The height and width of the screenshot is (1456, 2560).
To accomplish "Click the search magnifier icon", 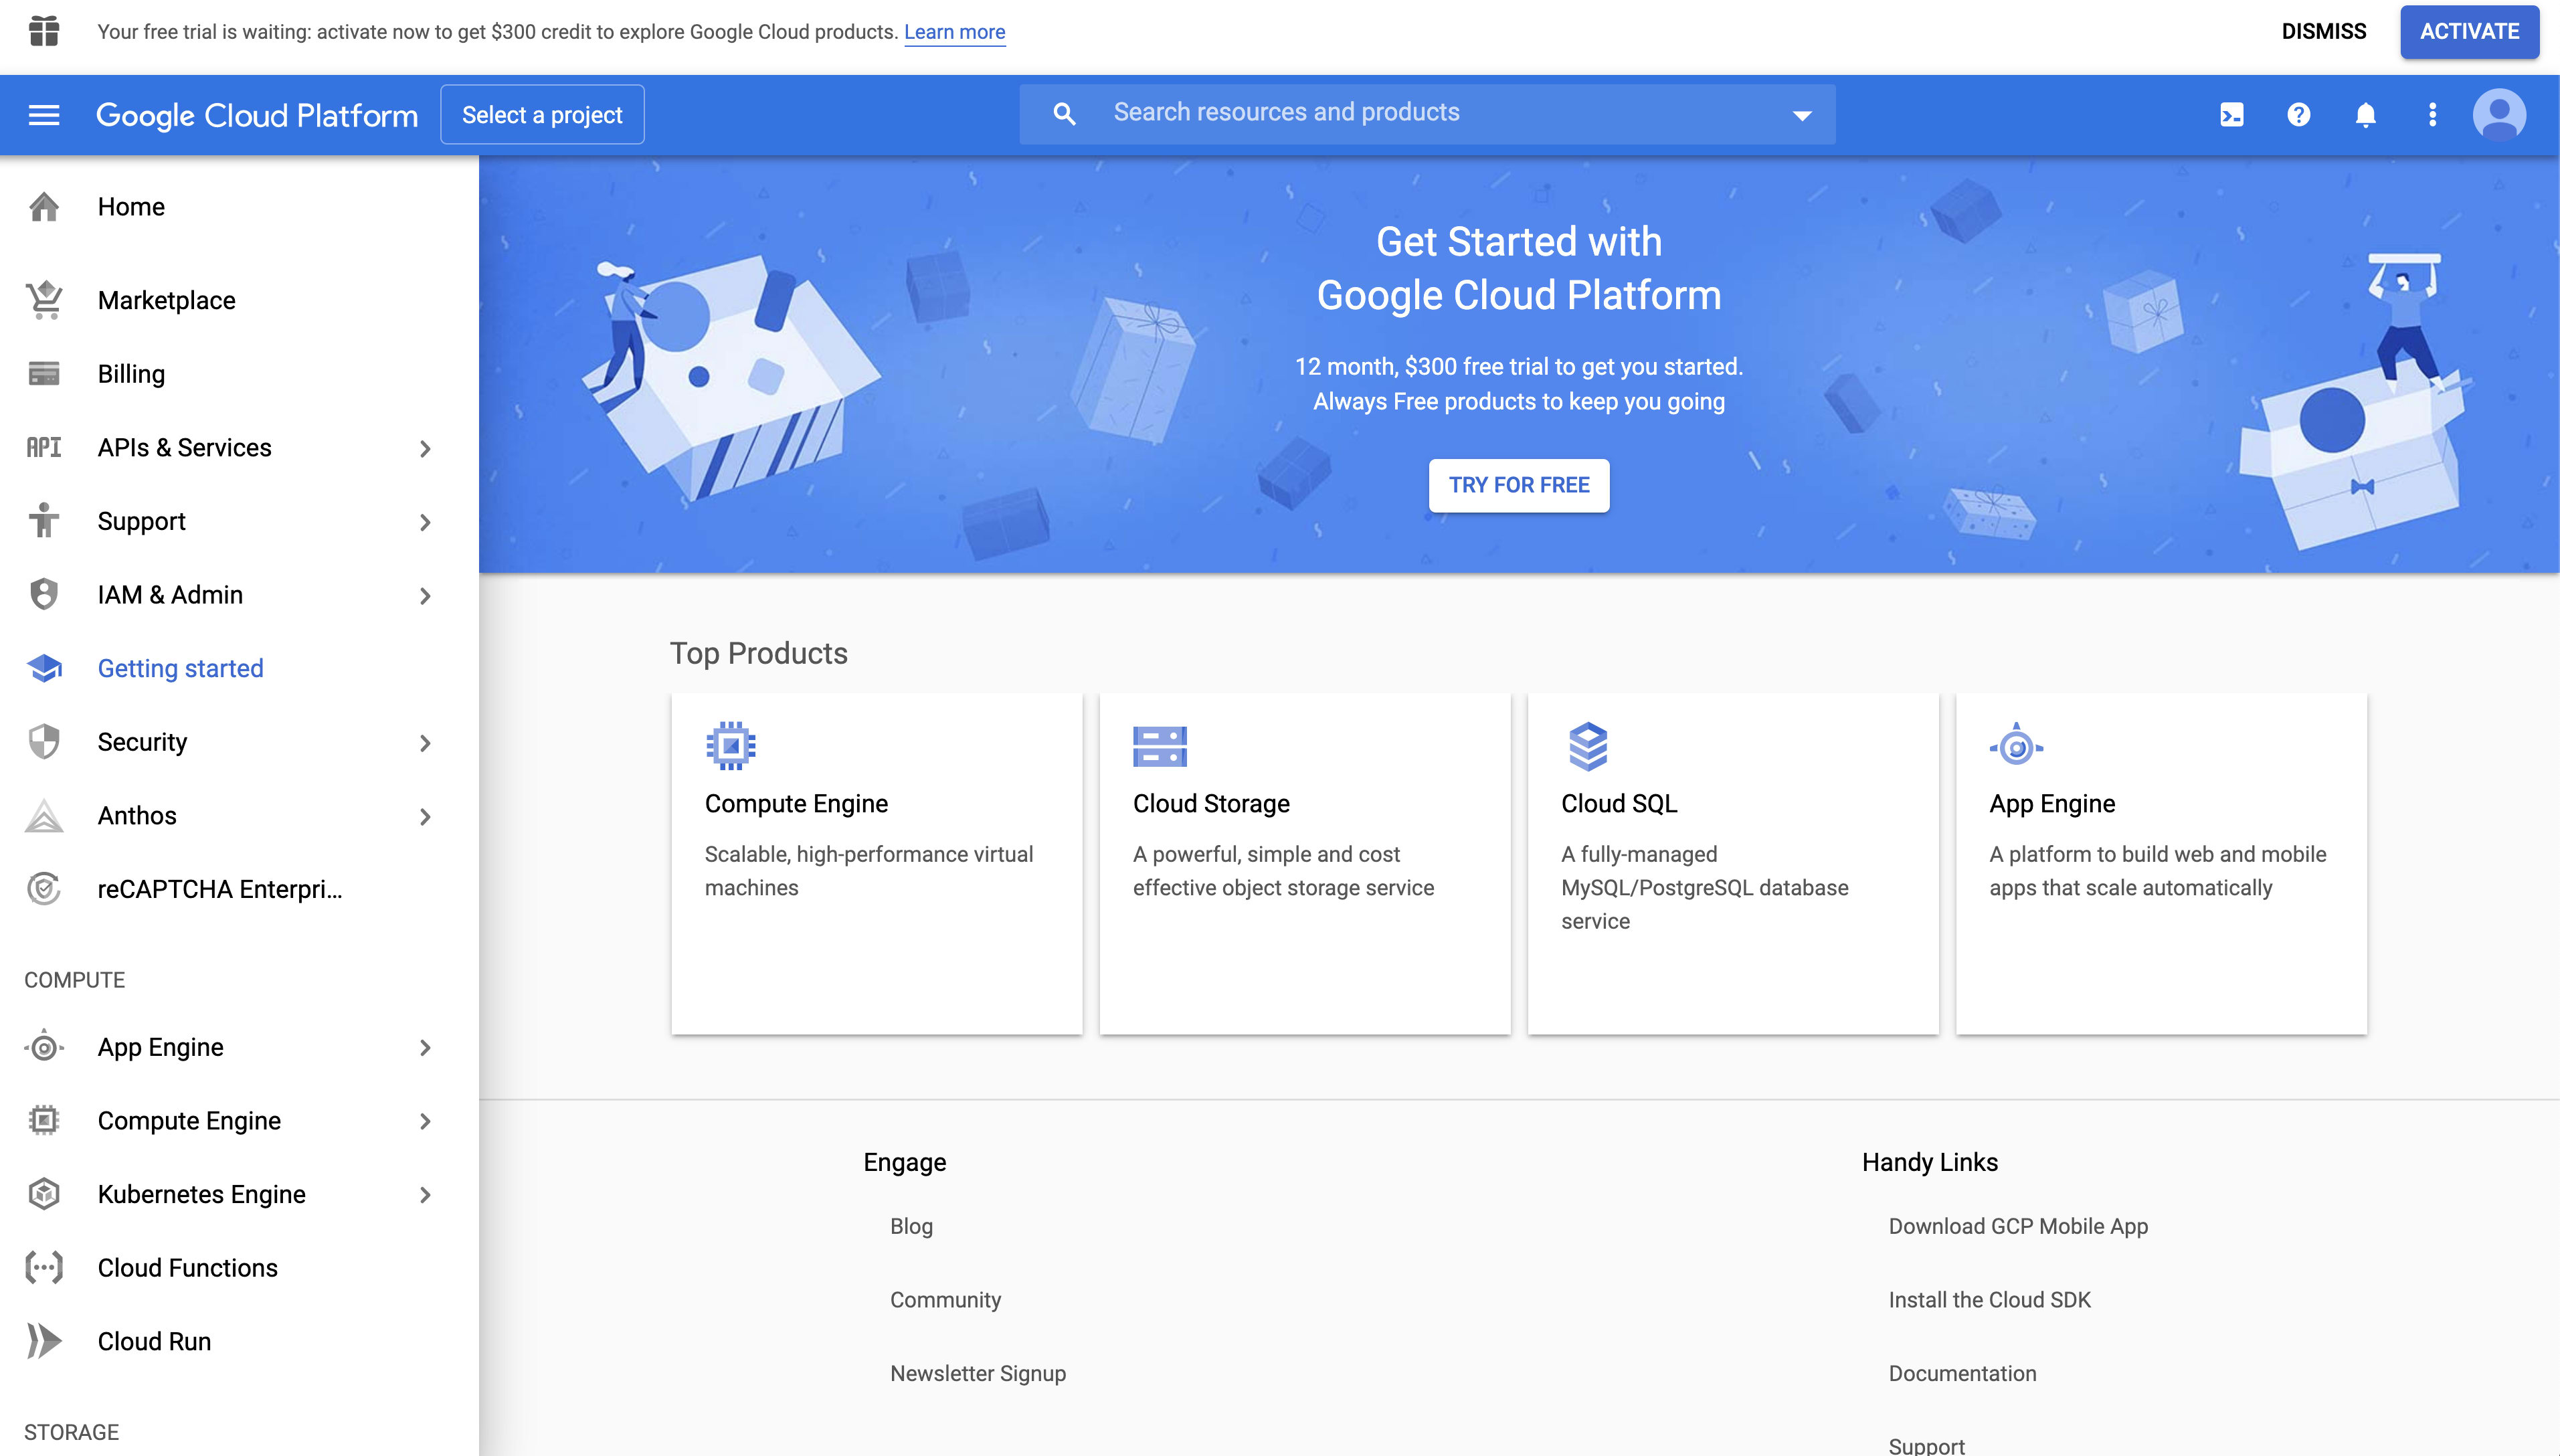I will coord(1064,114).
